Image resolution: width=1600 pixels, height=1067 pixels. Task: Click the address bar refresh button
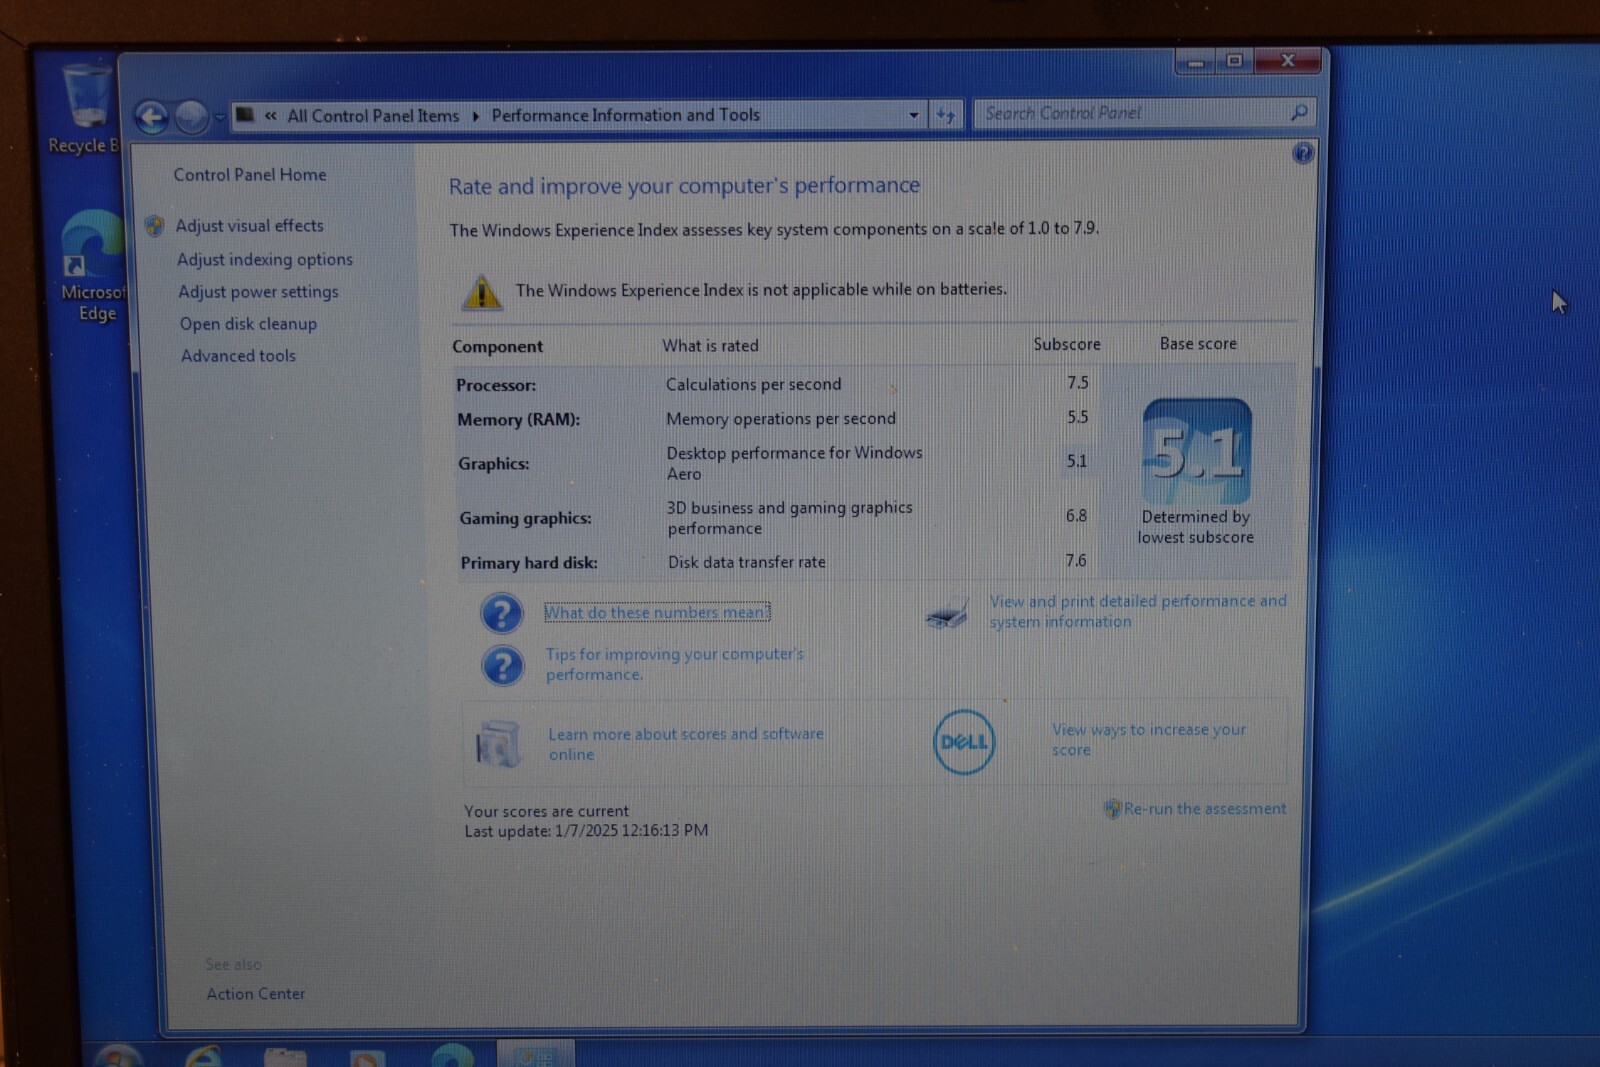pos(946,115)
